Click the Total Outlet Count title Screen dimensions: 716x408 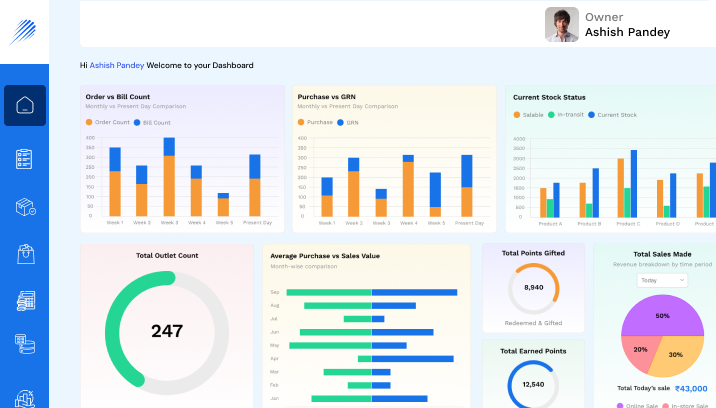click(x=167, y=255)
